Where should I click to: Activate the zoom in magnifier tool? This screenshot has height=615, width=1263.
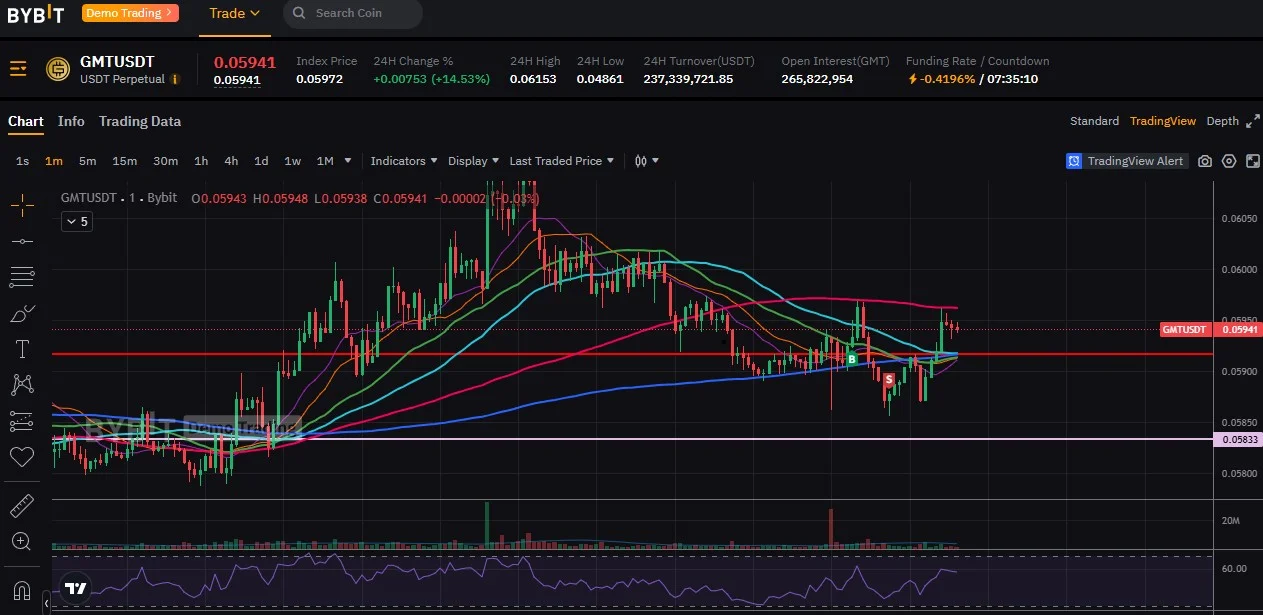click(x=22, y=541)
